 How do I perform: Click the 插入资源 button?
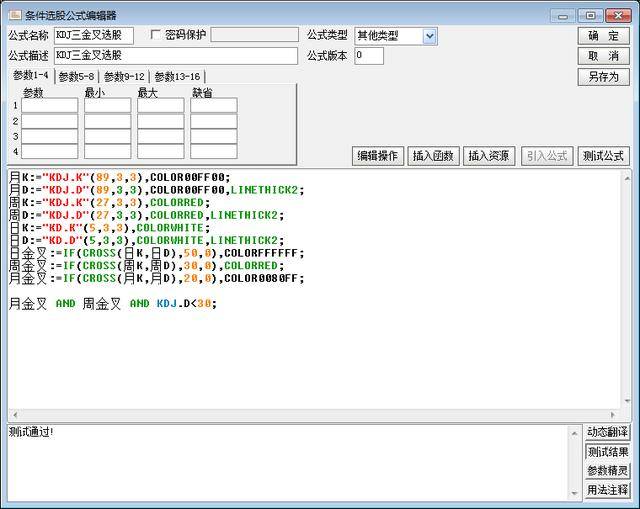(488, 156)
